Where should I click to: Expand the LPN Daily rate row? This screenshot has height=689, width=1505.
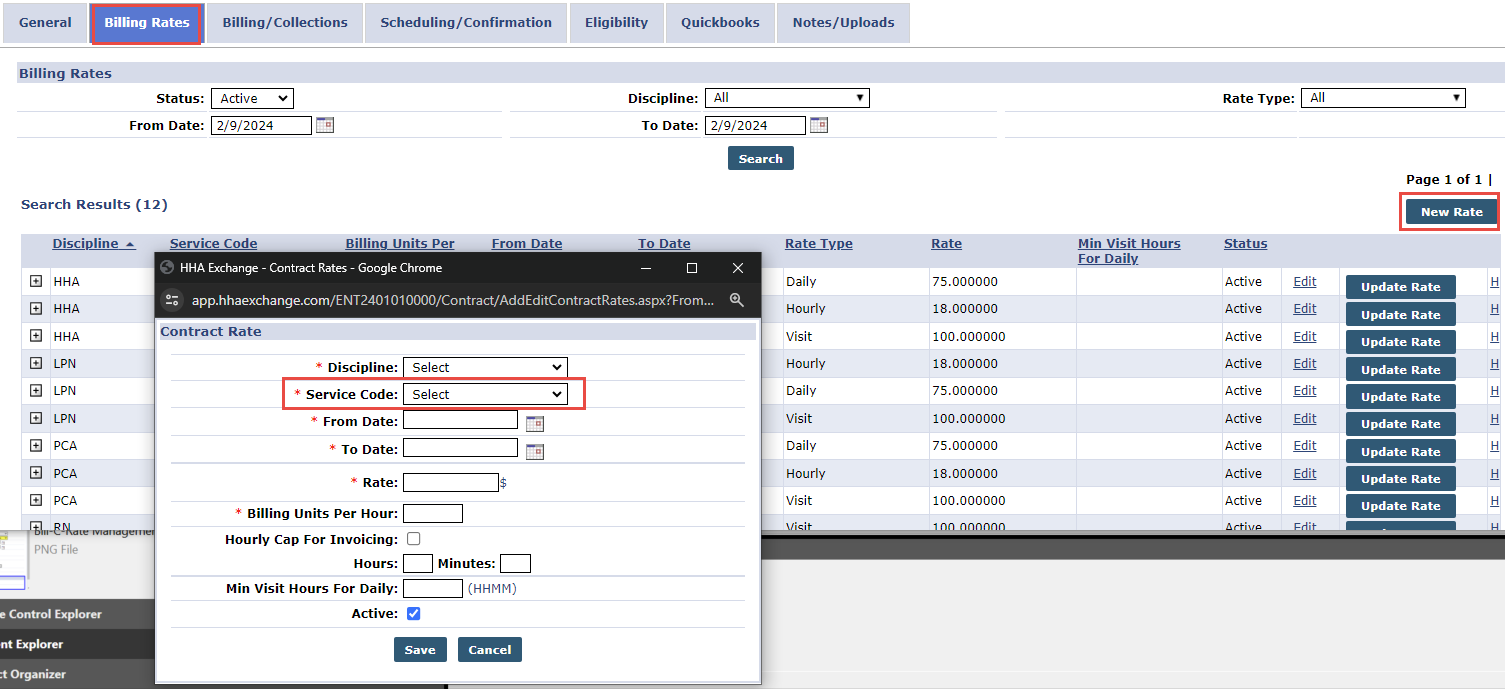point(36,390)
